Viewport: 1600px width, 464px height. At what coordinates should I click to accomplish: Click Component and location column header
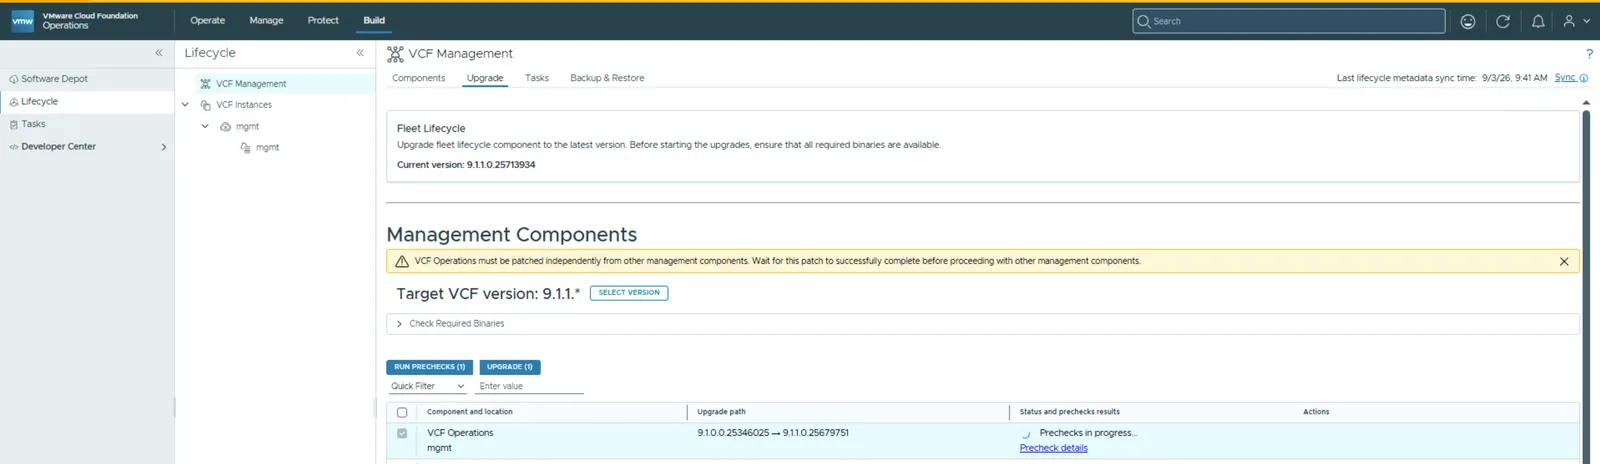coord(469,412)
